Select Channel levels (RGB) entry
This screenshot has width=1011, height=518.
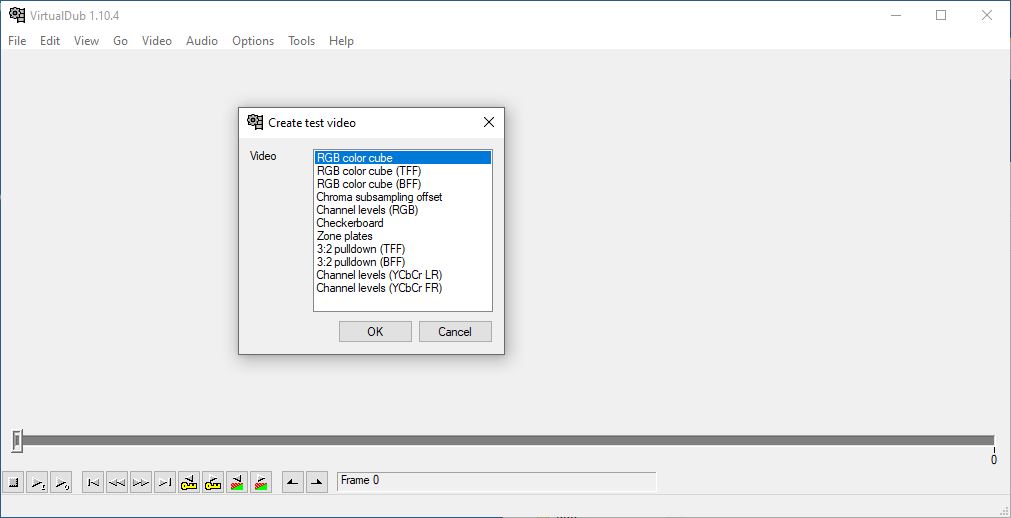tap(403, 210)
